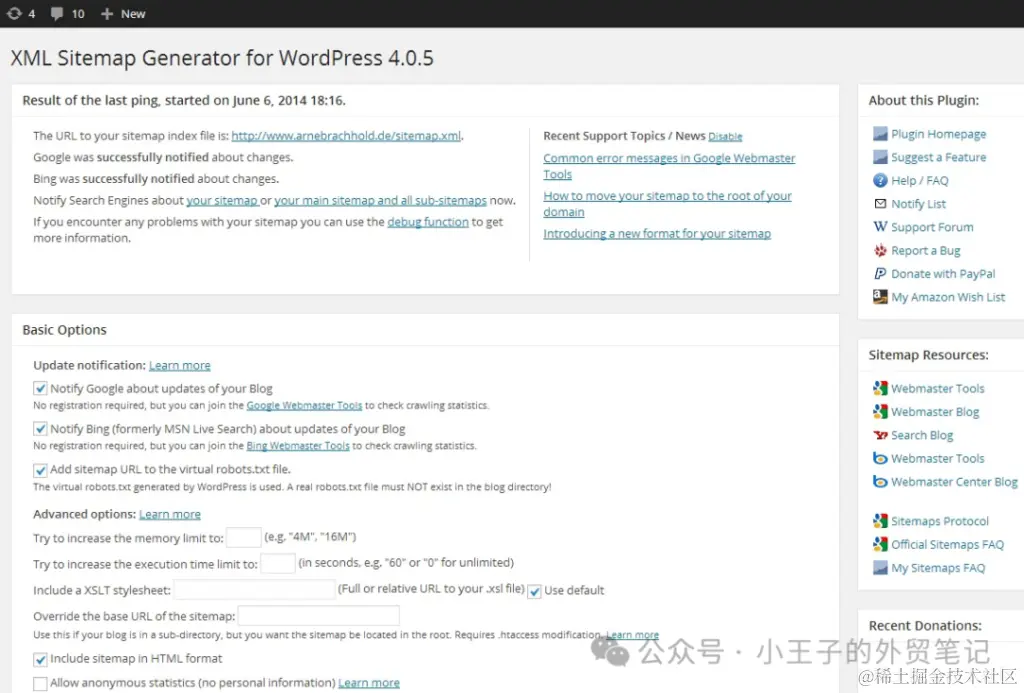The image size is (1024, 693).
Task: Open Webmaster Center Blog link text
Action: pyautogui.click(x=954, y=482)
